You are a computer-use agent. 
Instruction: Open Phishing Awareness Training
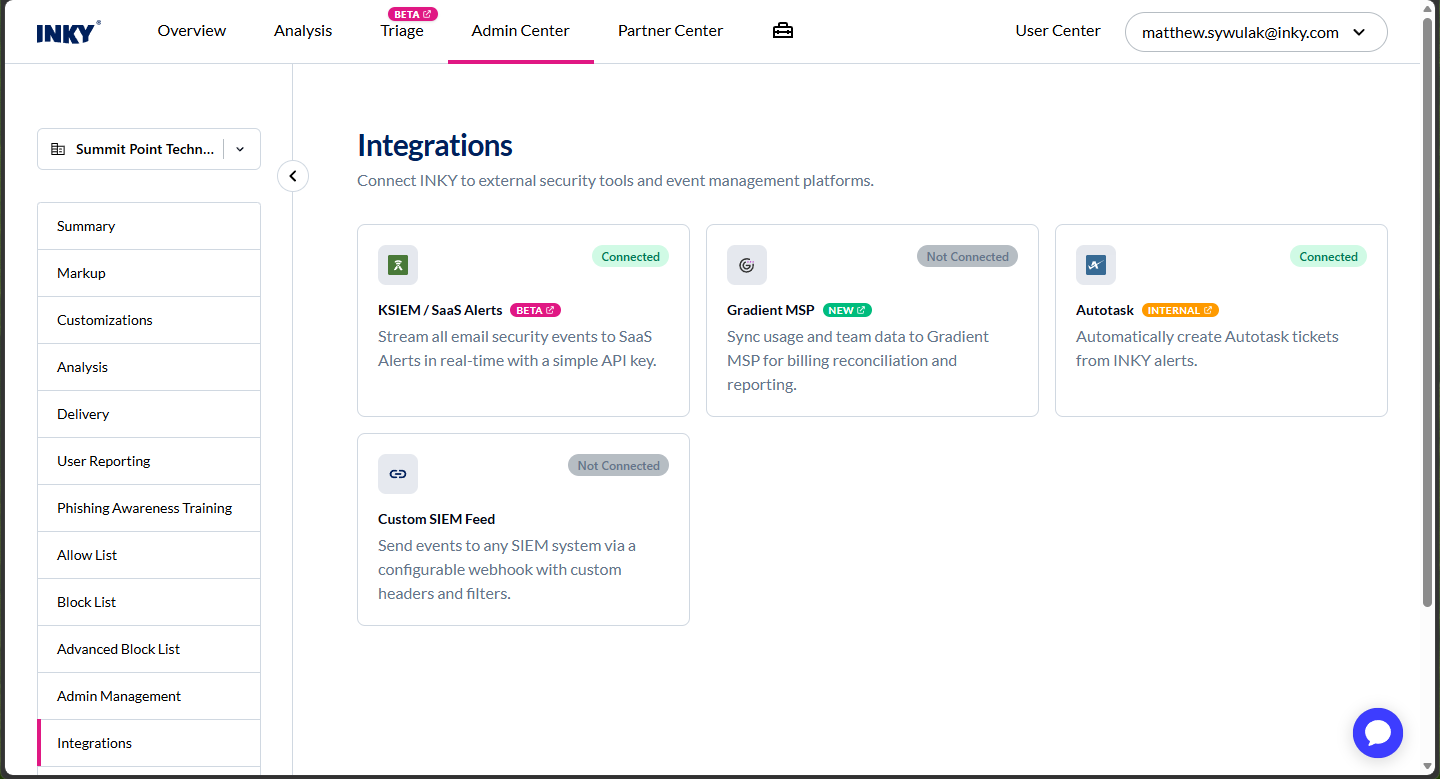[x=149, y=508]
